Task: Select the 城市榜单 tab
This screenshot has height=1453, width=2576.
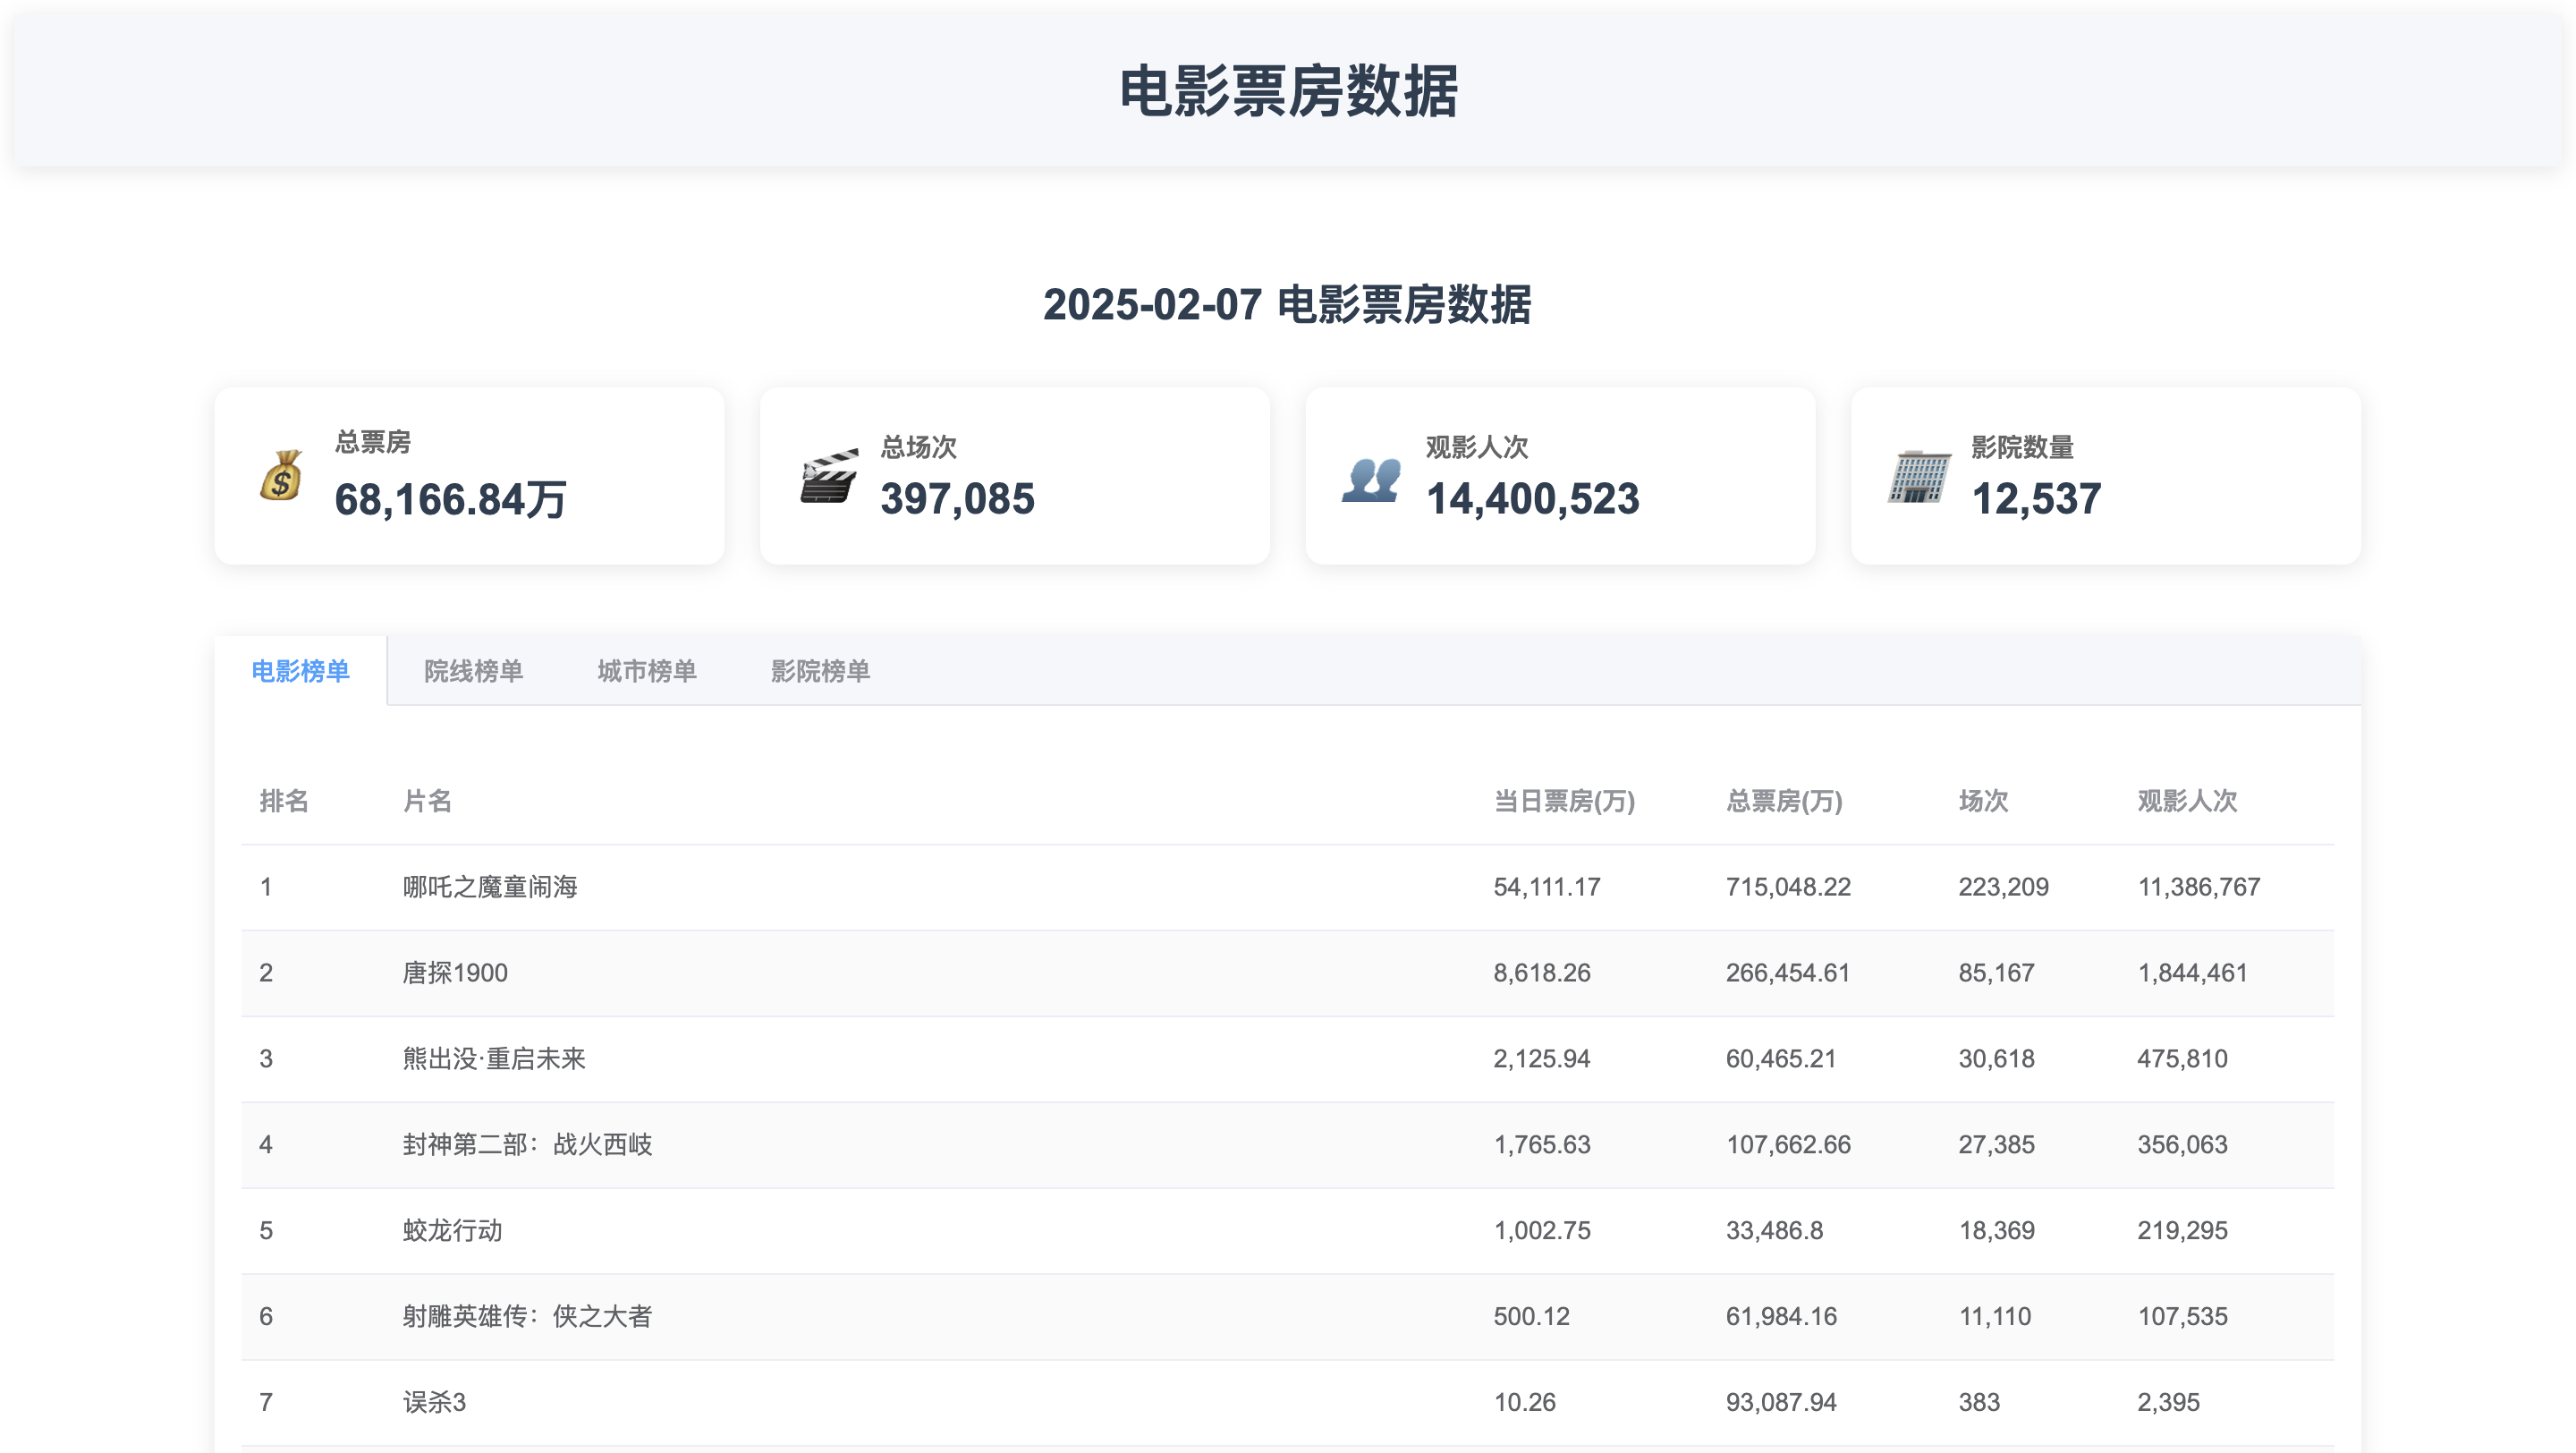Action: [x=646, y=671]
